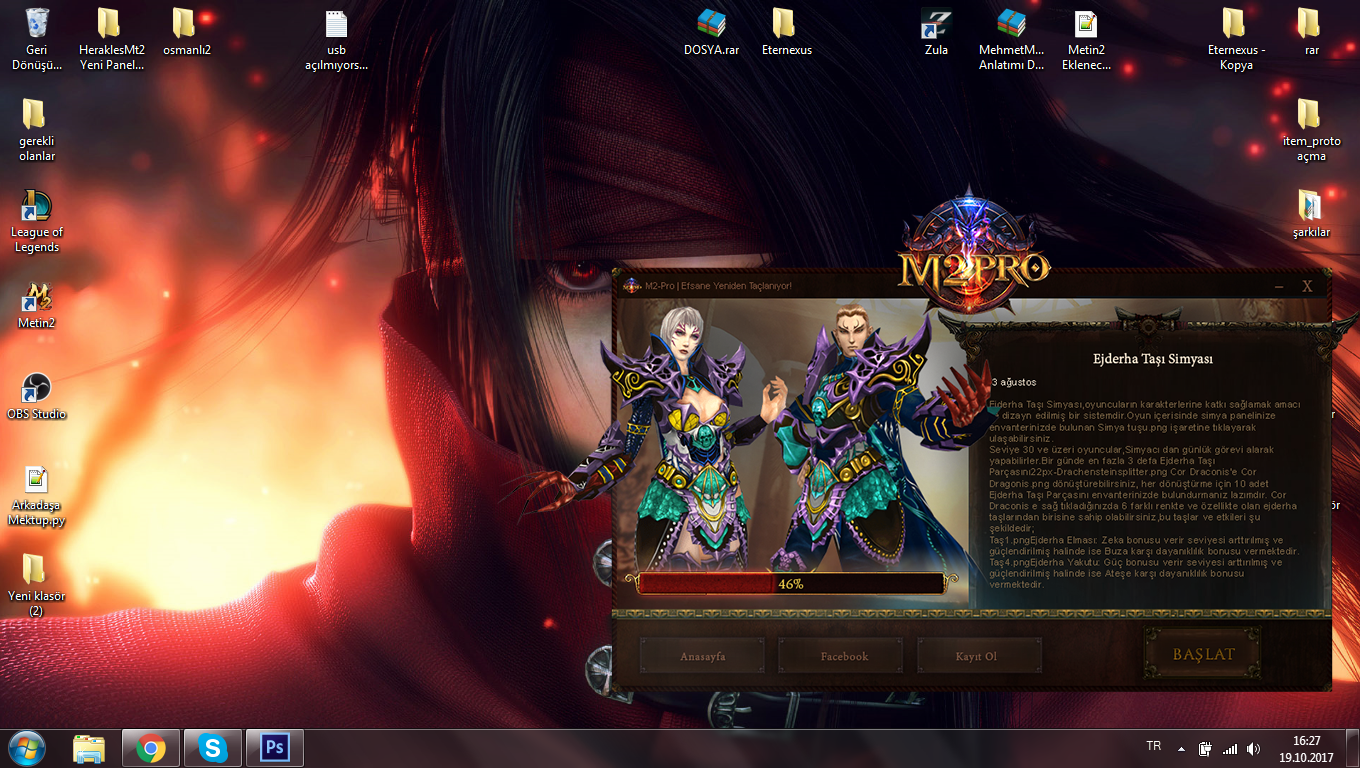Select the DOSYA.rar archive icon
This screenshot has height=768, width=1360.
click(711, 30)
